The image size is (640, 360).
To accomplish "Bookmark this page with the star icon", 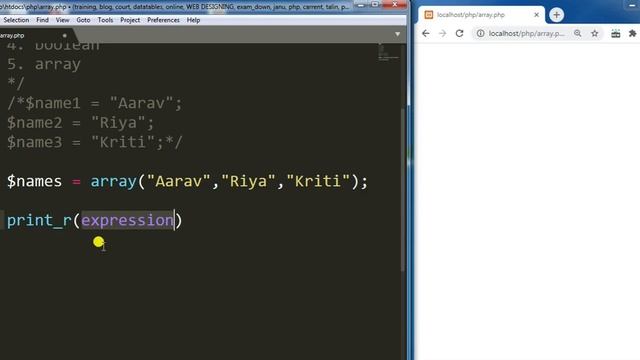I will (595, 33).
